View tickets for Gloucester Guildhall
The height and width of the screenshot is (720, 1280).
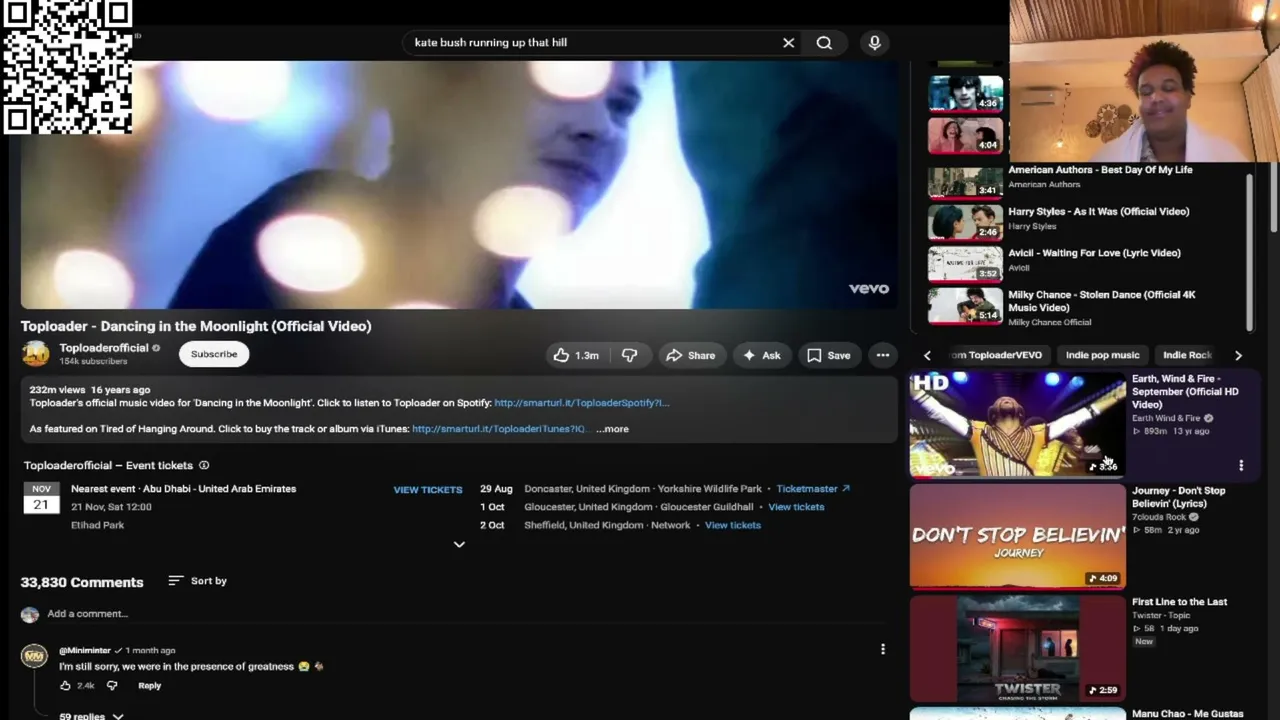[x=796, y=507]
